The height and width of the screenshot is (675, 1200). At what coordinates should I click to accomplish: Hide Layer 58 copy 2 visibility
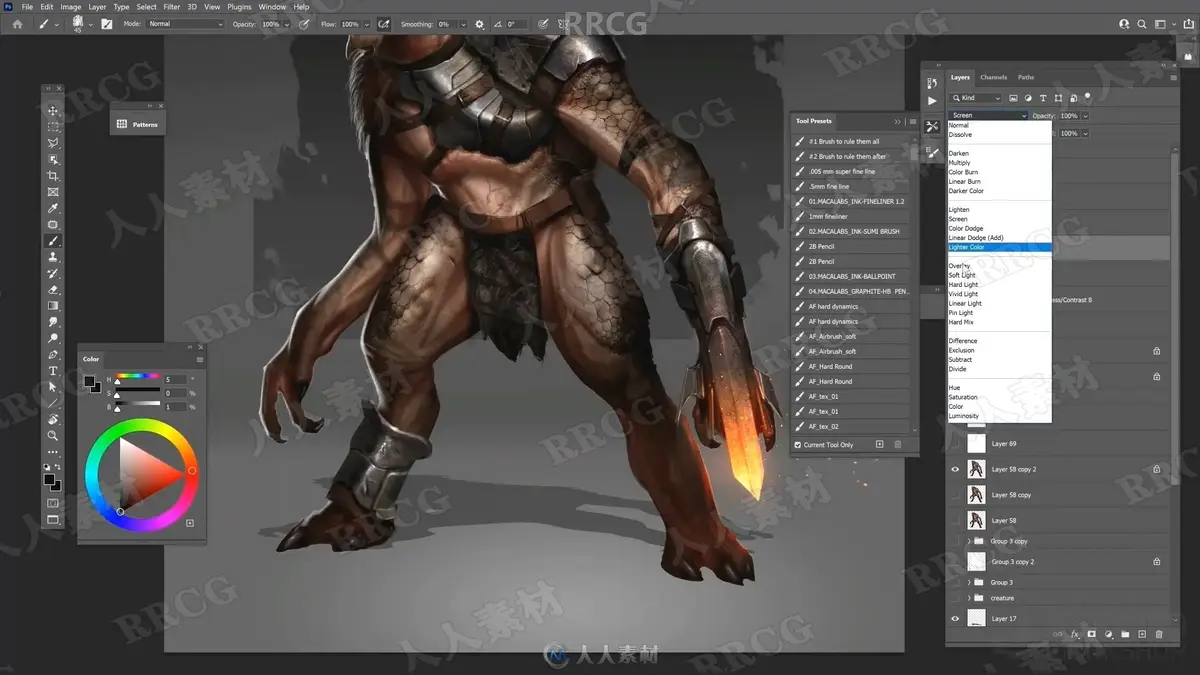[955, 469]
